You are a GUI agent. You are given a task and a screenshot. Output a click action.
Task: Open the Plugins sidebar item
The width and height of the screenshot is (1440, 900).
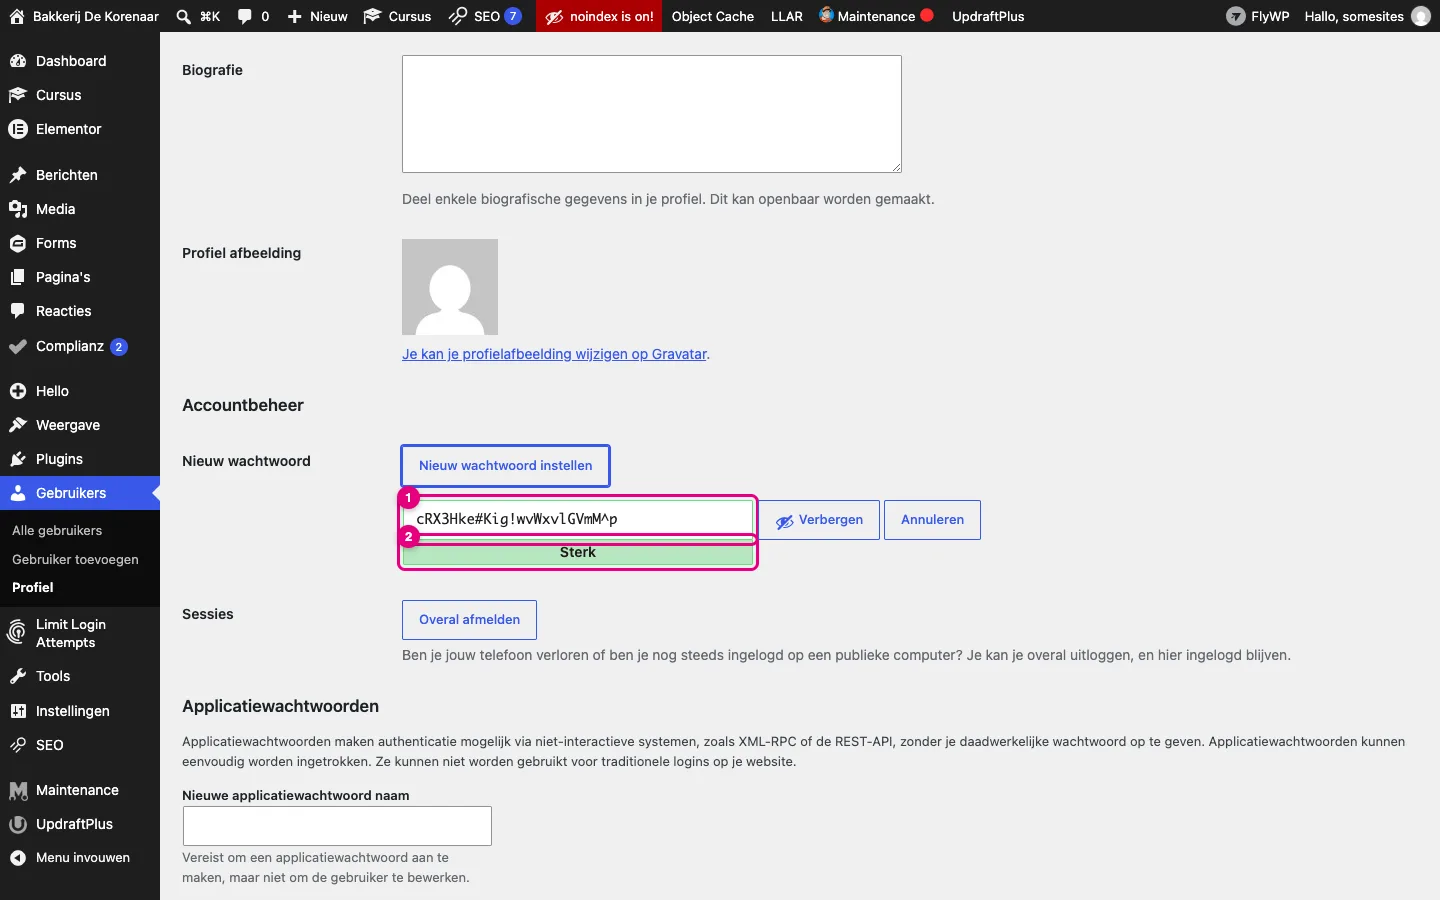pyautogui.click(x=80, y=459)
